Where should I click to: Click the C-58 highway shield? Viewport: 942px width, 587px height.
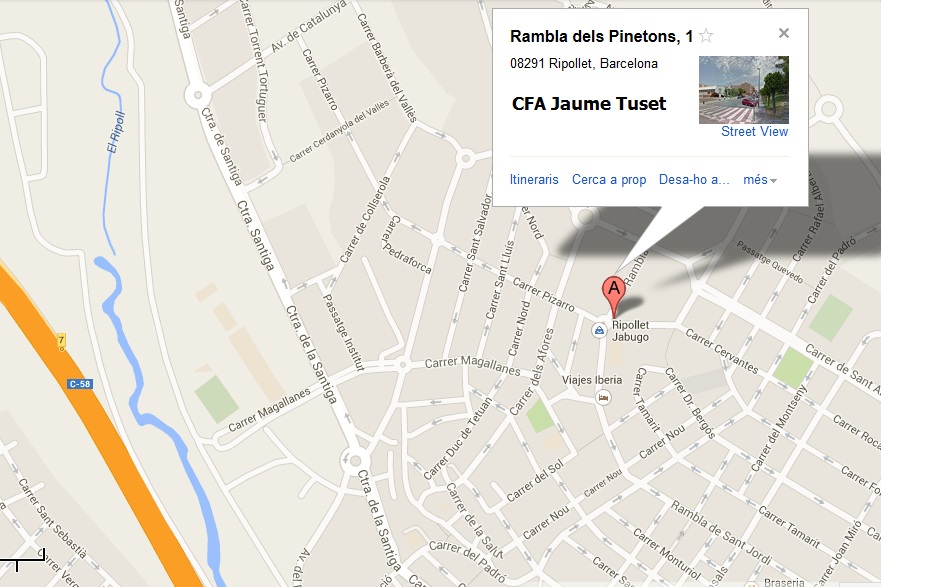point(80,384)
